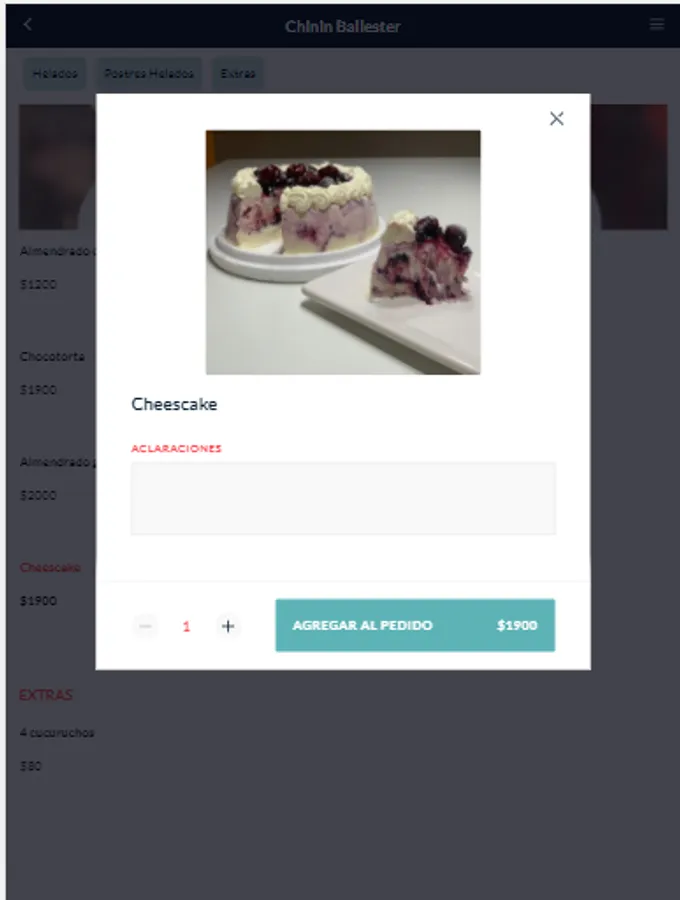
Task: Click the Agregar al pedido button
Action: coord(415,625)
